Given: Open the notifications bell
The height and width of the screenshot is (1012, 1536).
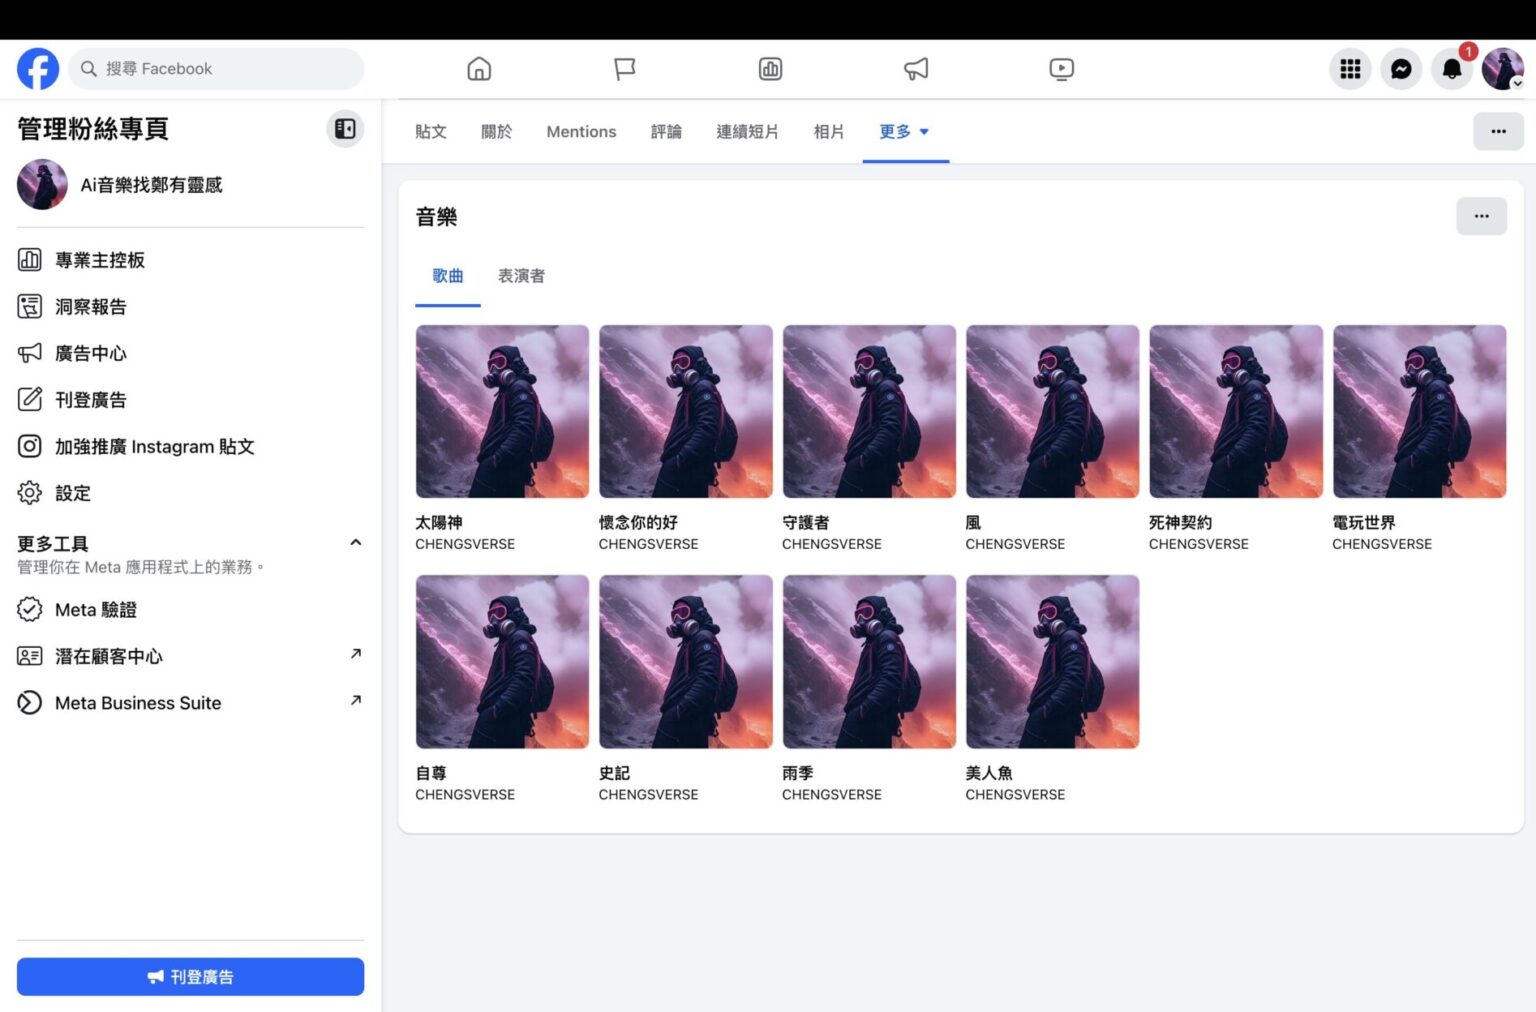Looking at the screenshot, I should pyautogui.click(x=1452, y=69).
